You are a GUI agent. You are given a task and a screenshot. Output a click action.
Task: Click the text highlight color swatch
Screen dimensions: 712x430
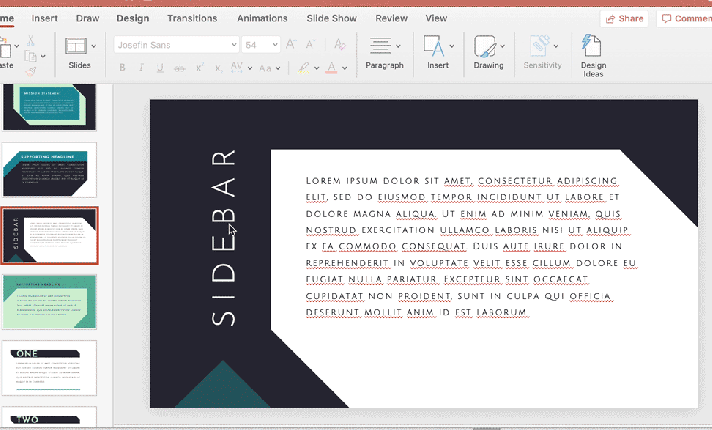click(x=302, y=68)
